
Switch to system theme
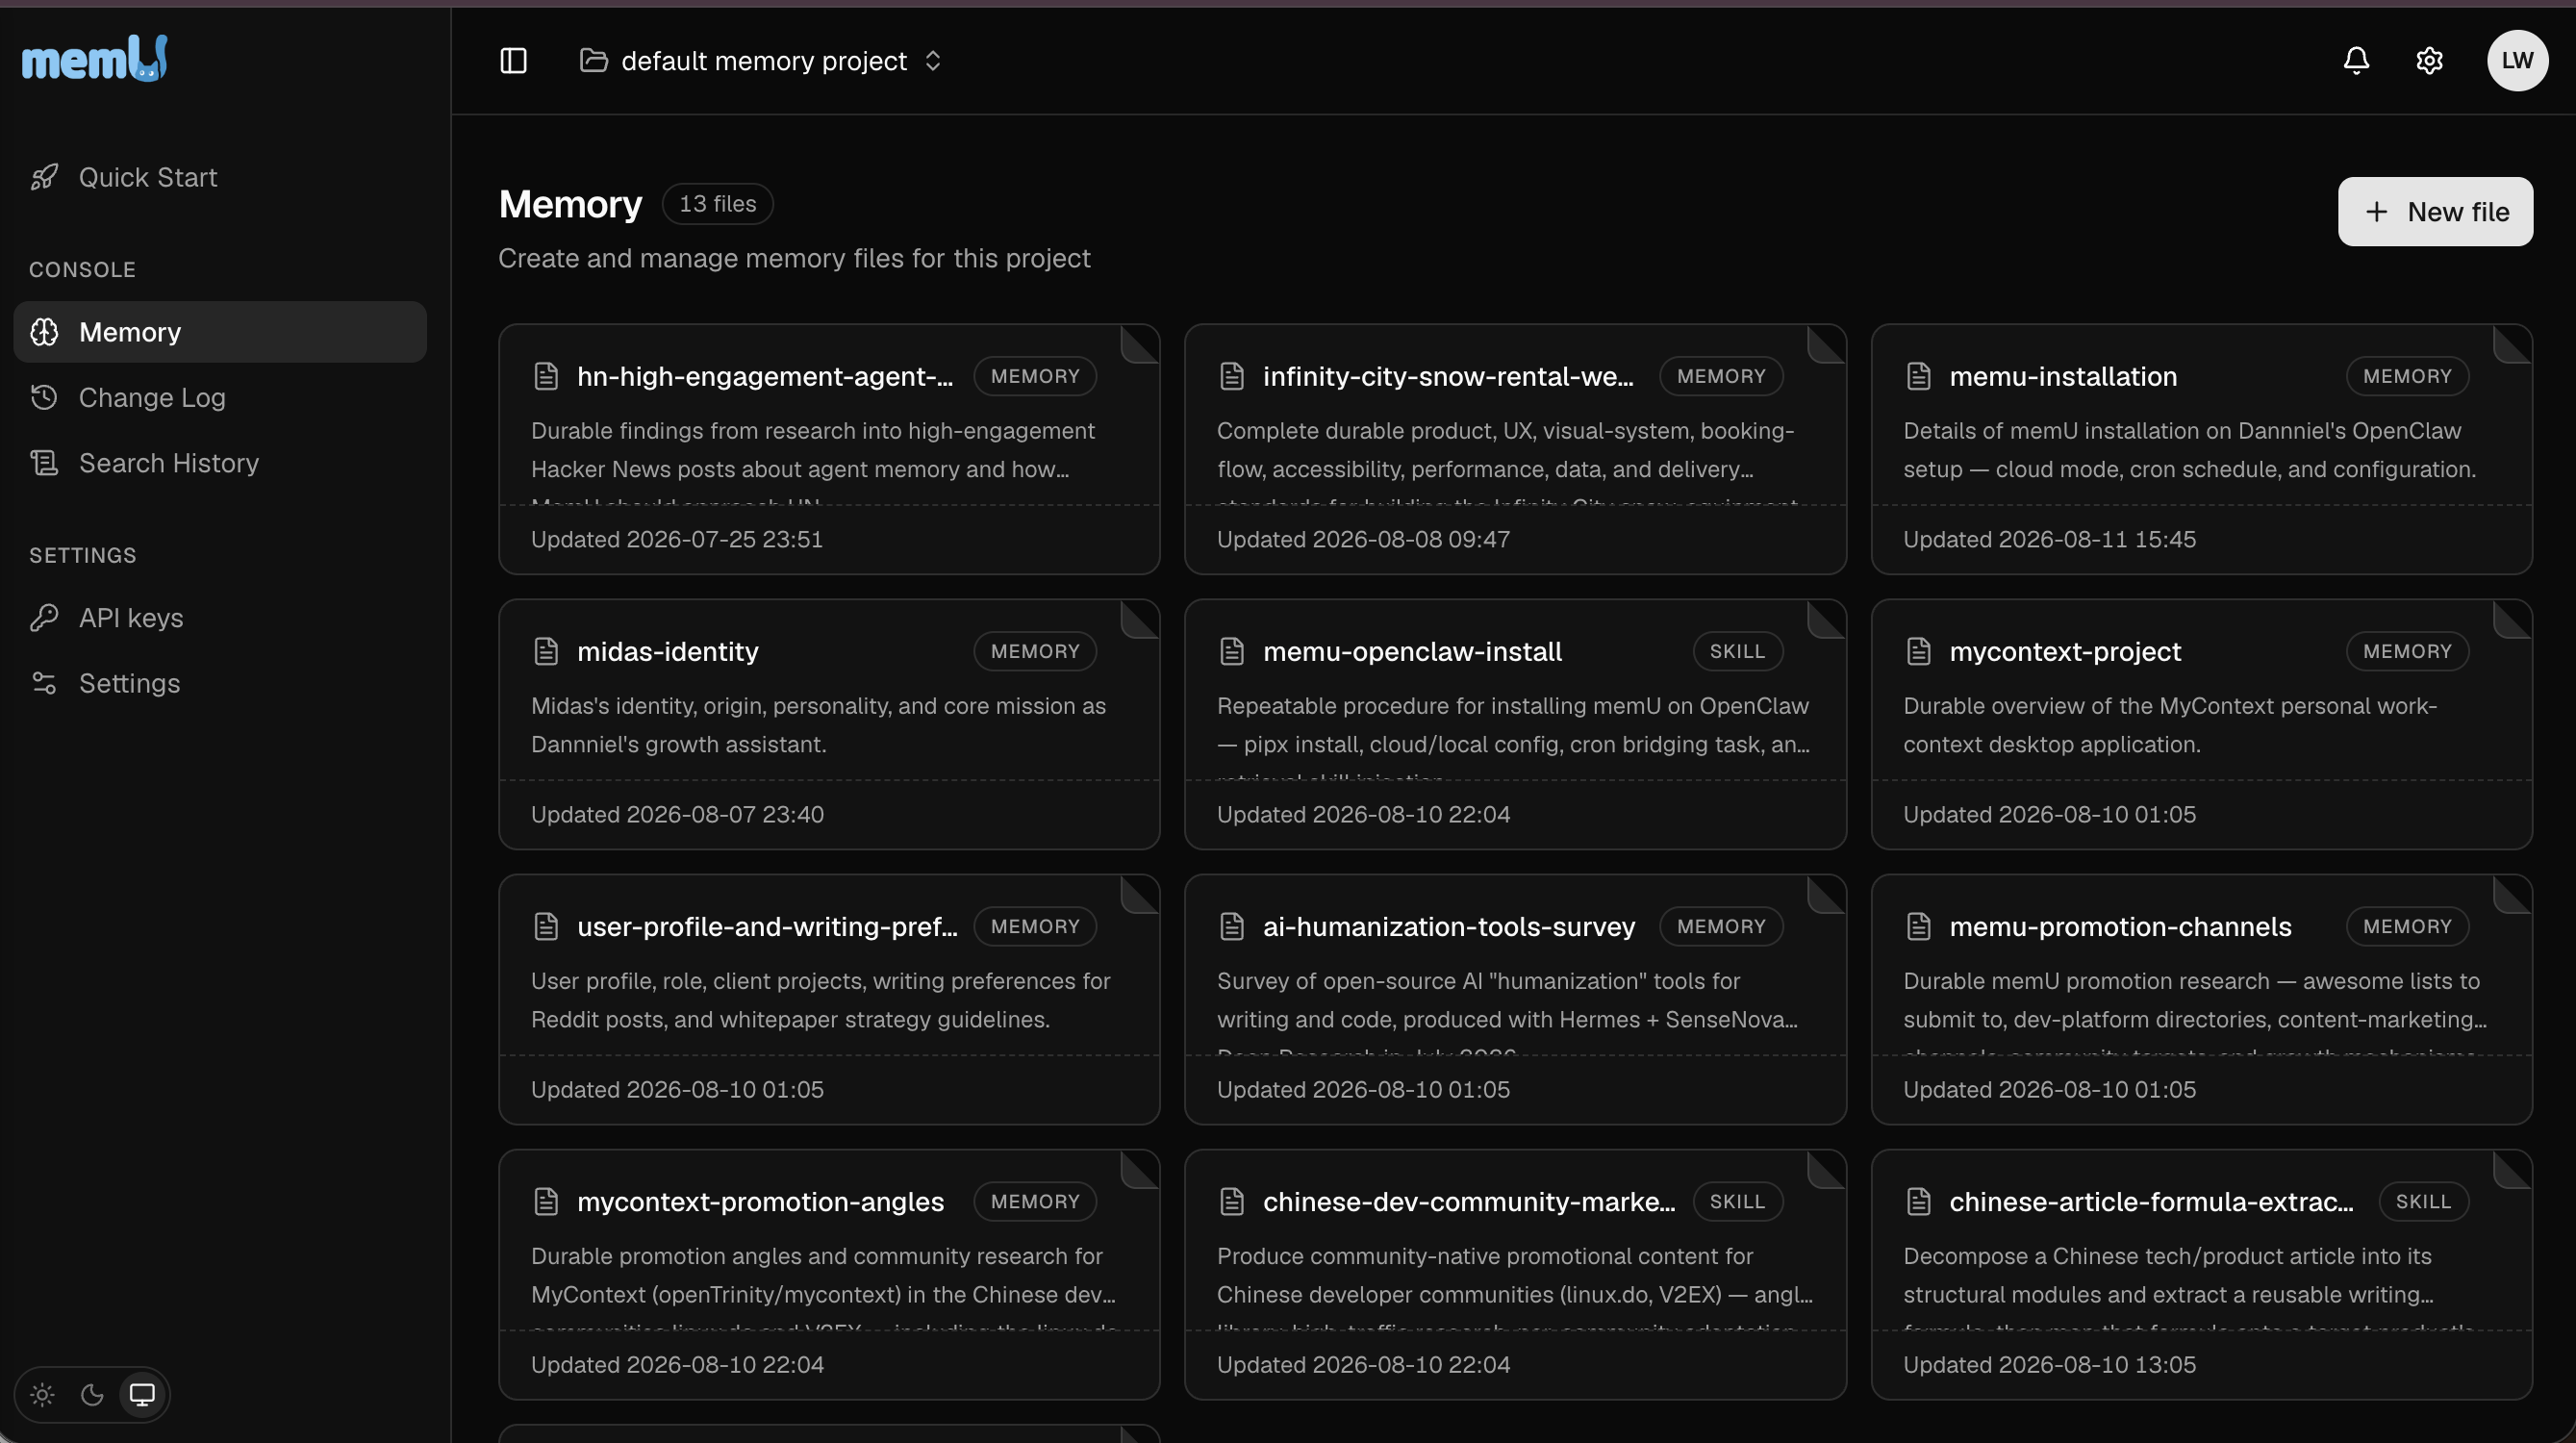click(x=142, y=1394)
